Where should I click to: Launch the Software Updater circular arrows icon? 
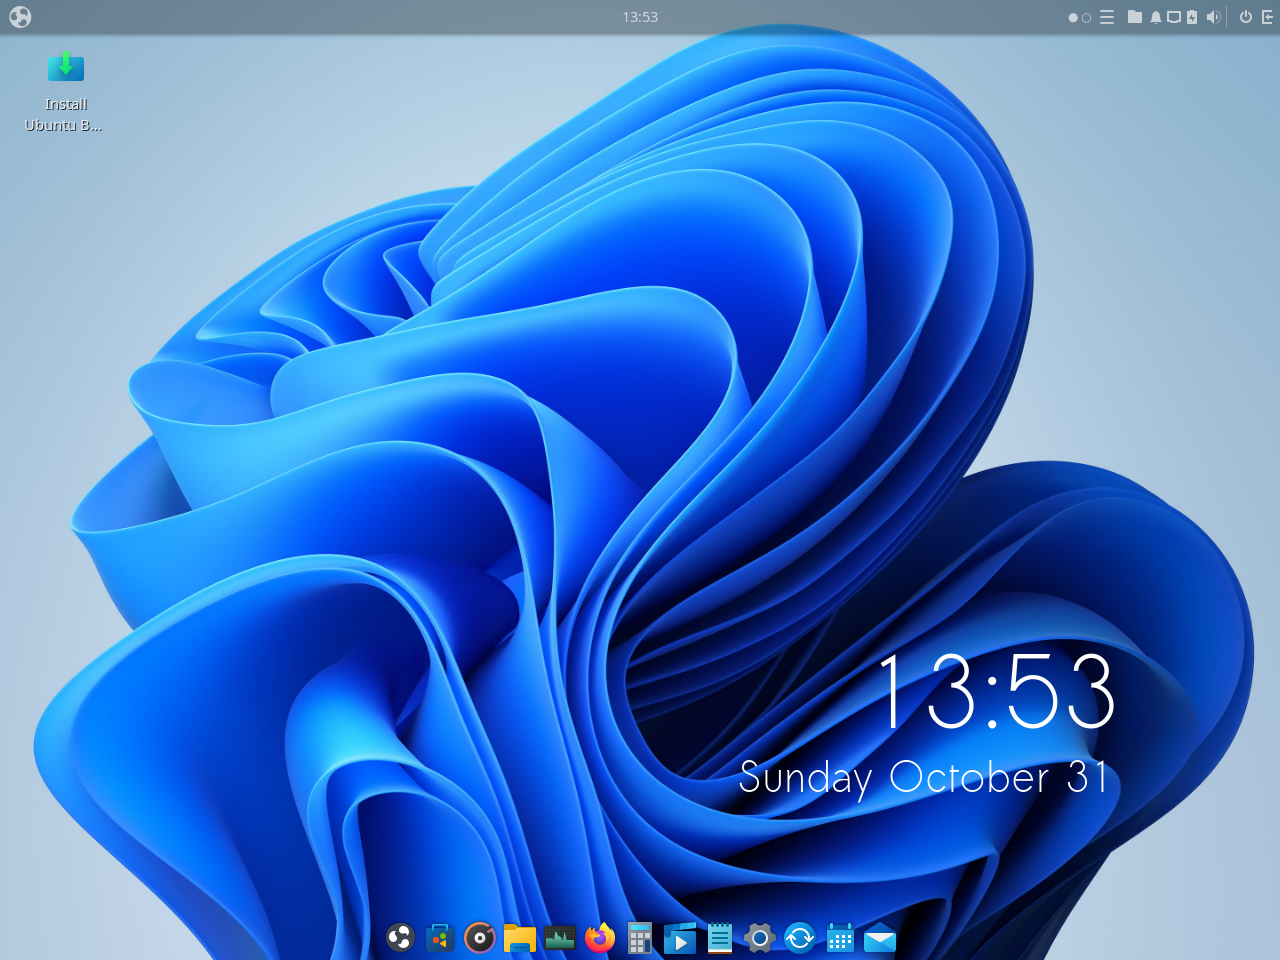click(800, 938)
